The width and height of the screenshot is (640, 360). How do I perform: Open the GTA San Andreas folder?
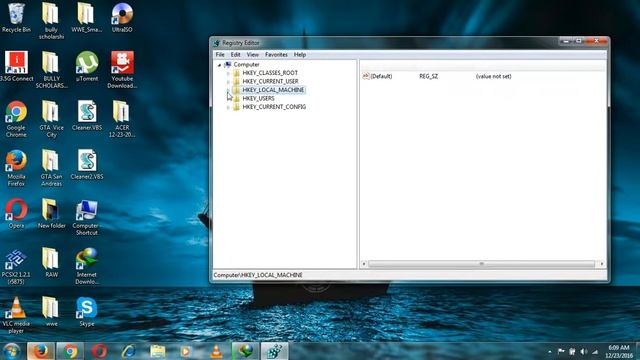(x=51, y=168)
